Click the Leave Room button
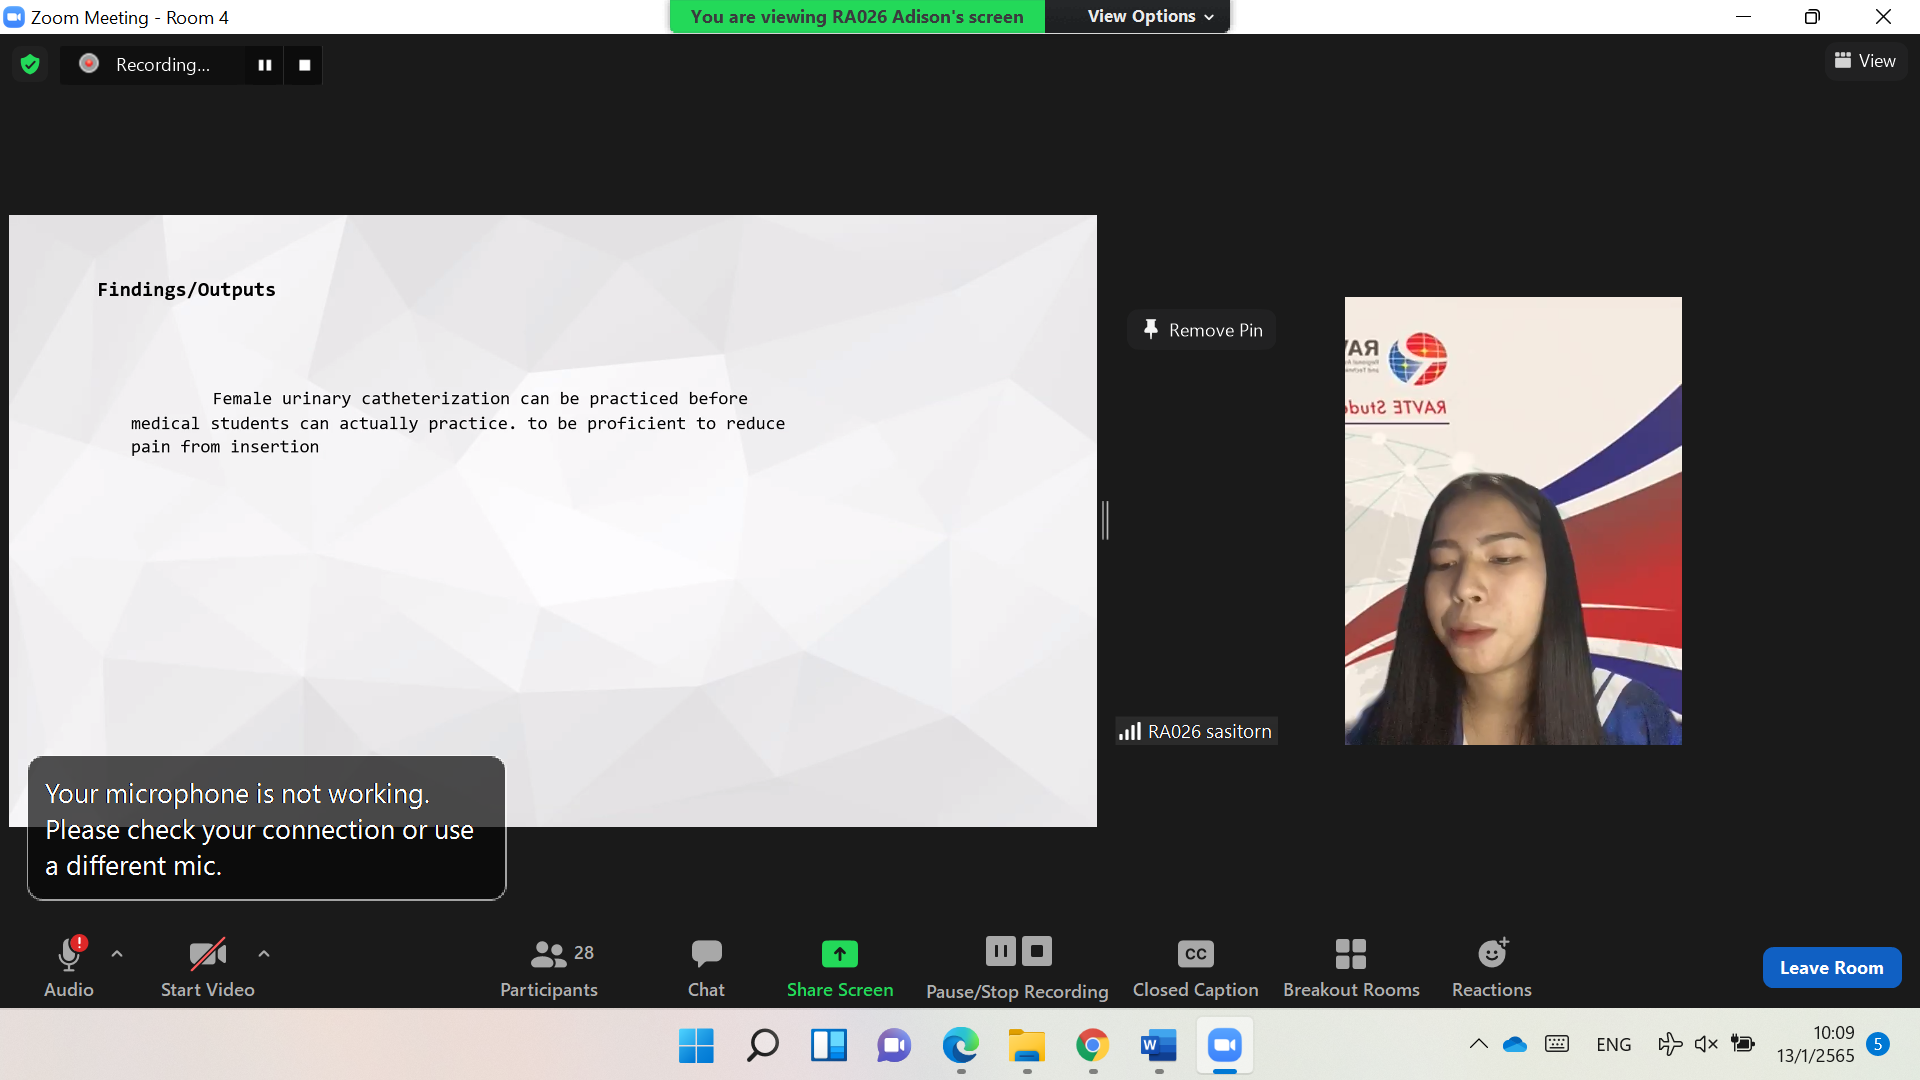This screenshot has width=1920, height=1080. [x=1831, y=968]
